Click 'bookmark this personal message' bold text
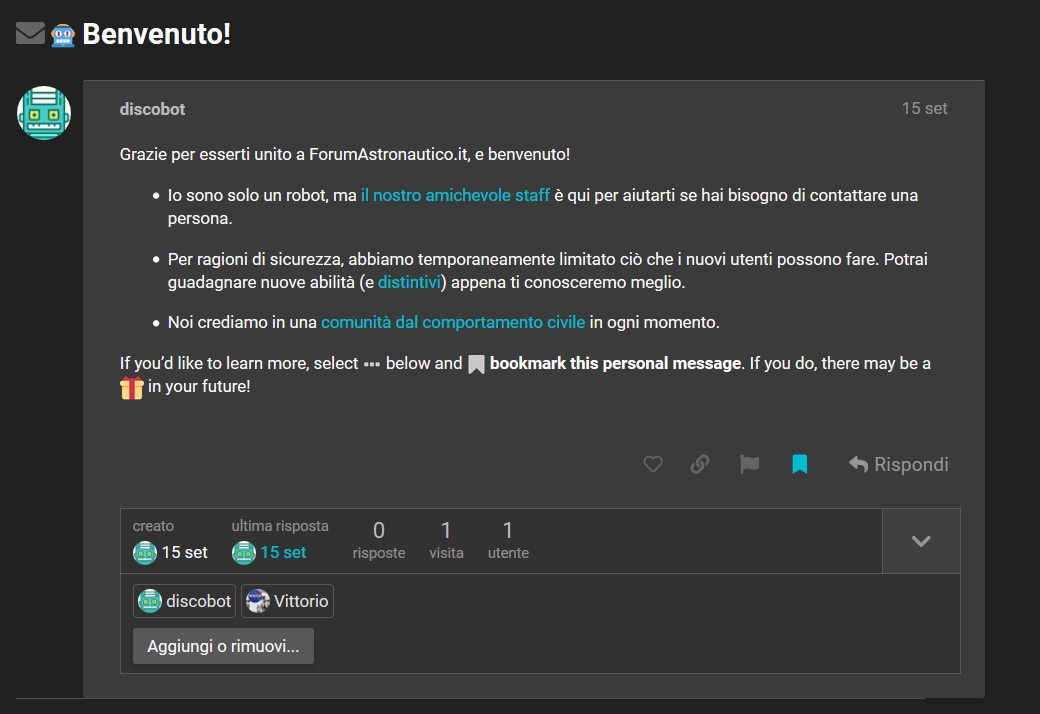Viewport: 1040px width, 714px height. (x=615, y=363)
